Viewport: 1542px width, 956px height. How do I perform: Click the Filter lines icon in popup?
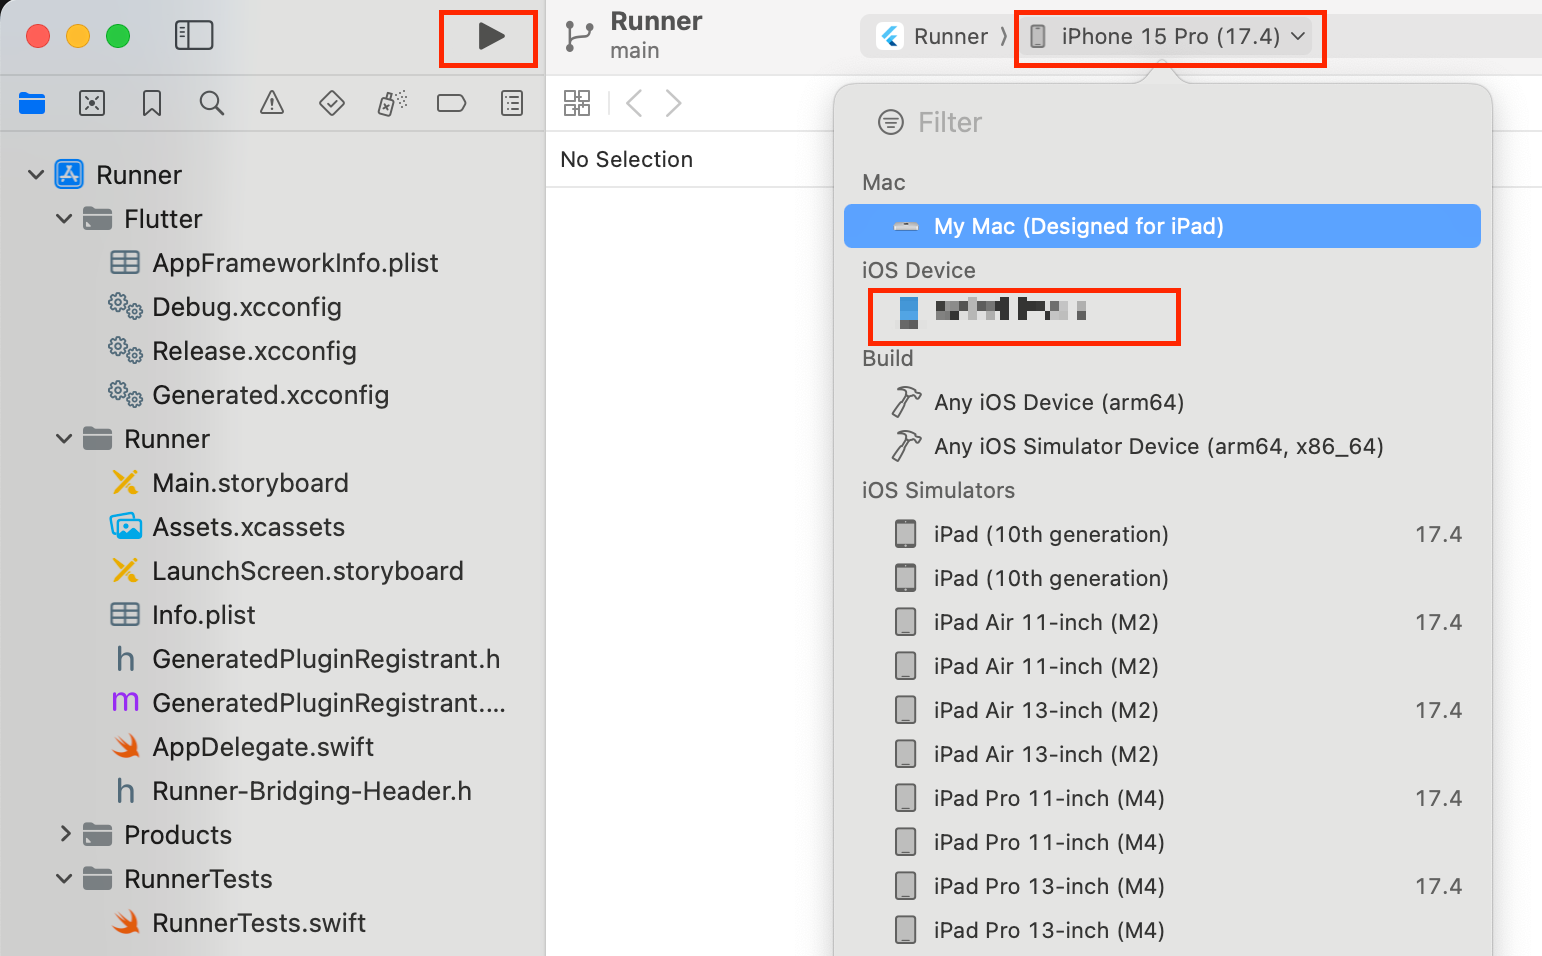pyautogui.click(x=890, y=122)
